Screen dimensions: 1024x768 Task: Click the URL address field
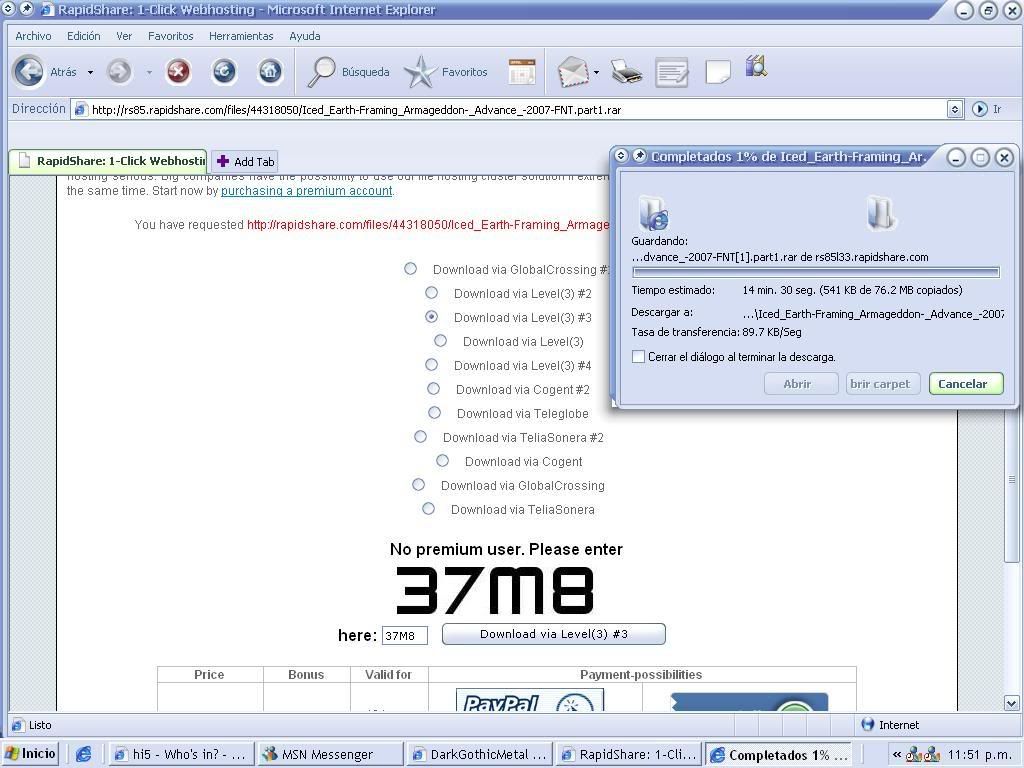(x=518, y=110)
